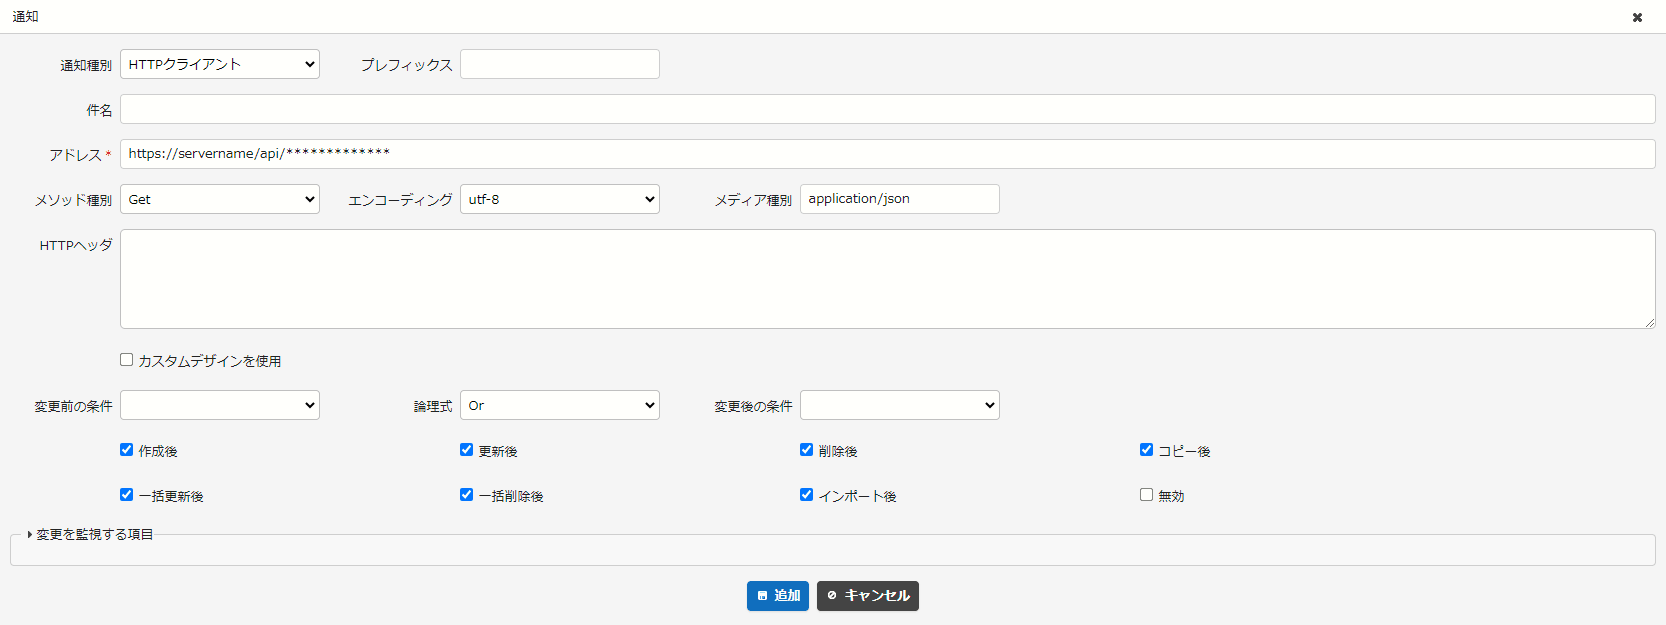
Task: Uncheck the インポート後 checkbox
Action: tap(807, 495)
